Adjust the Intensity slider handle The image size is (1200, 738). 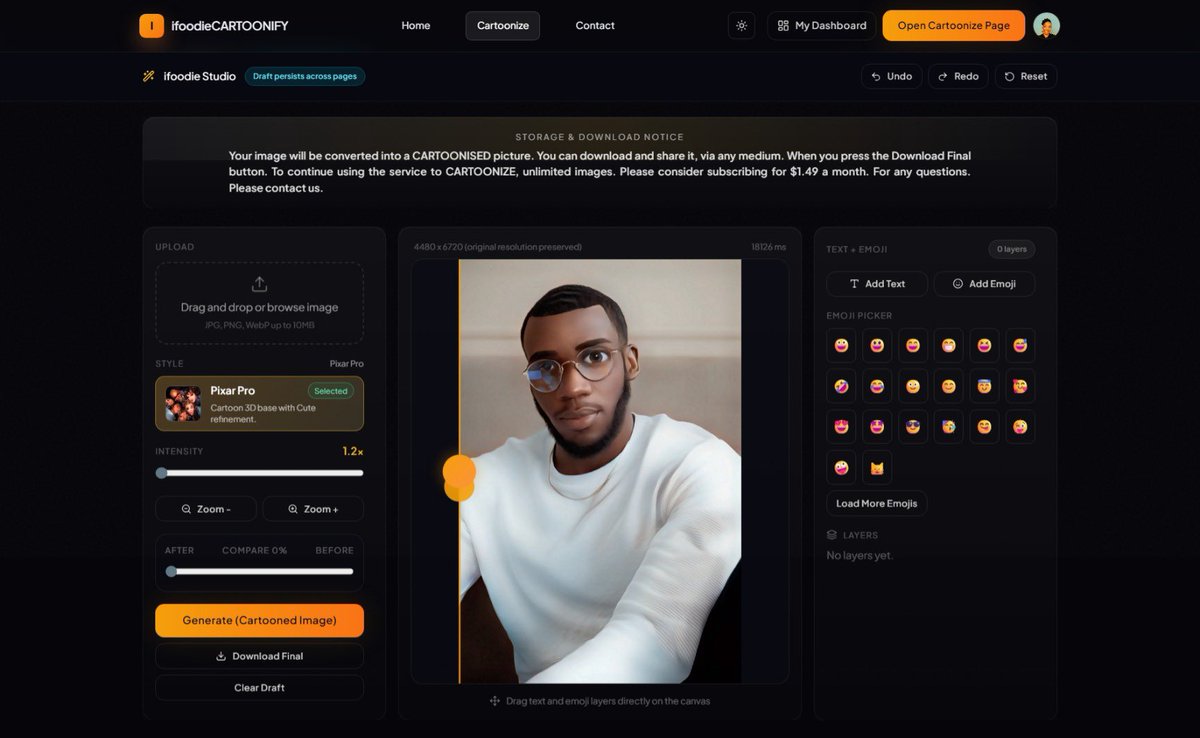coord(162,473)
